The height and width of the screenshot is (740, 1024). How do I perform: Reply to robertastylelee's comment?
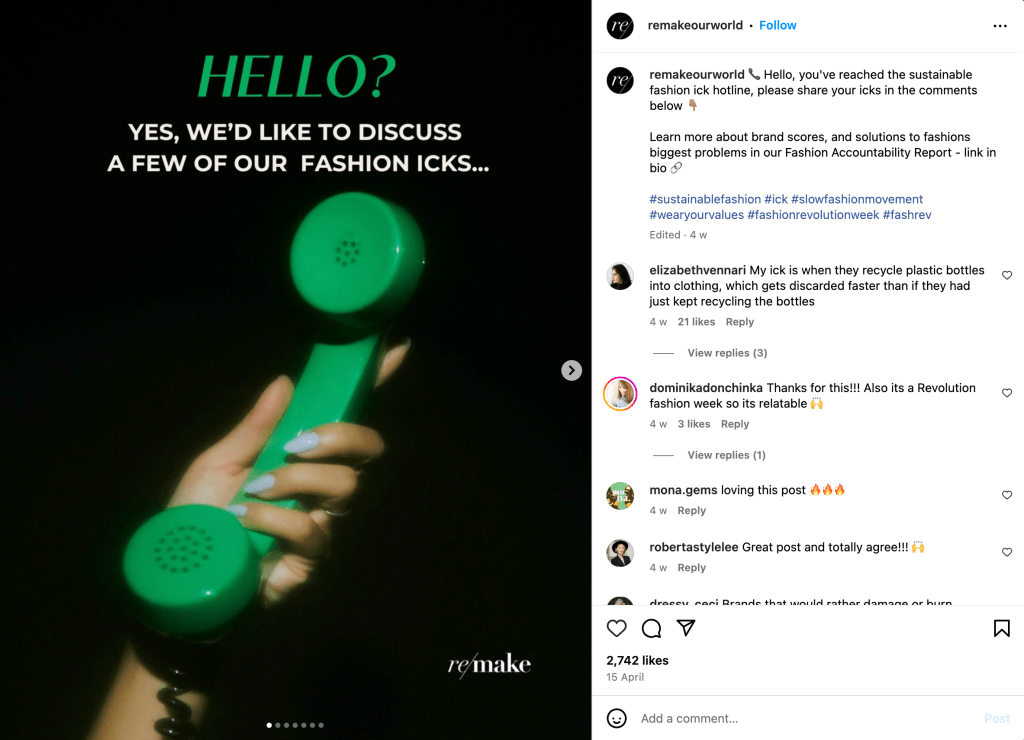click(x=692, y=568)
